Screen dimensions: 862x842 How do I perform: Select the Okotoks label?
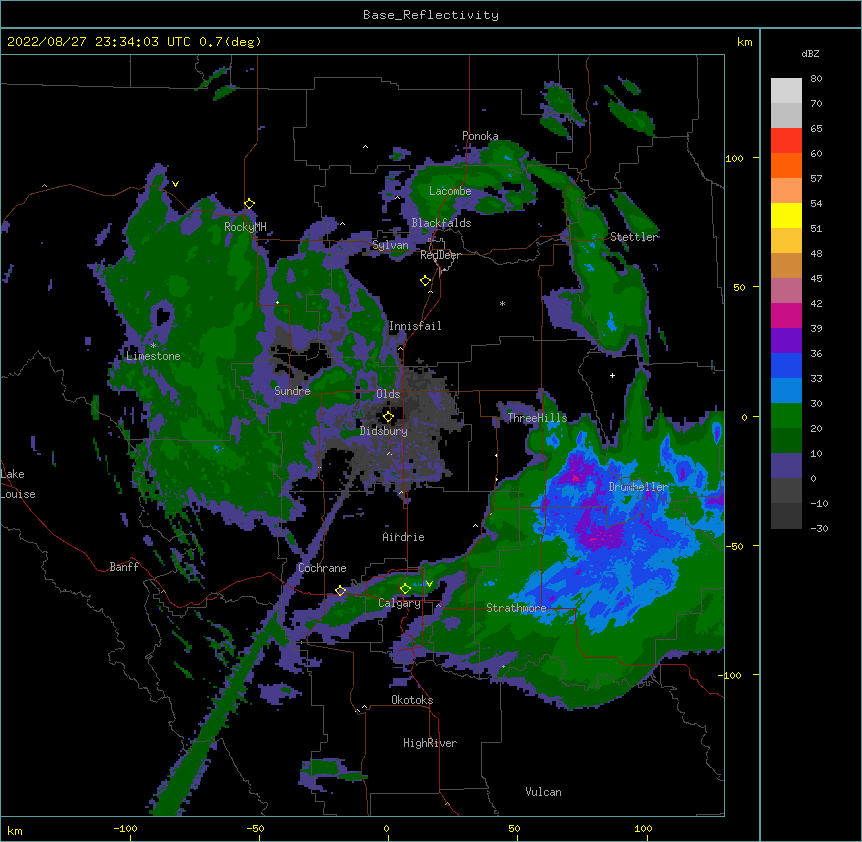412,700
